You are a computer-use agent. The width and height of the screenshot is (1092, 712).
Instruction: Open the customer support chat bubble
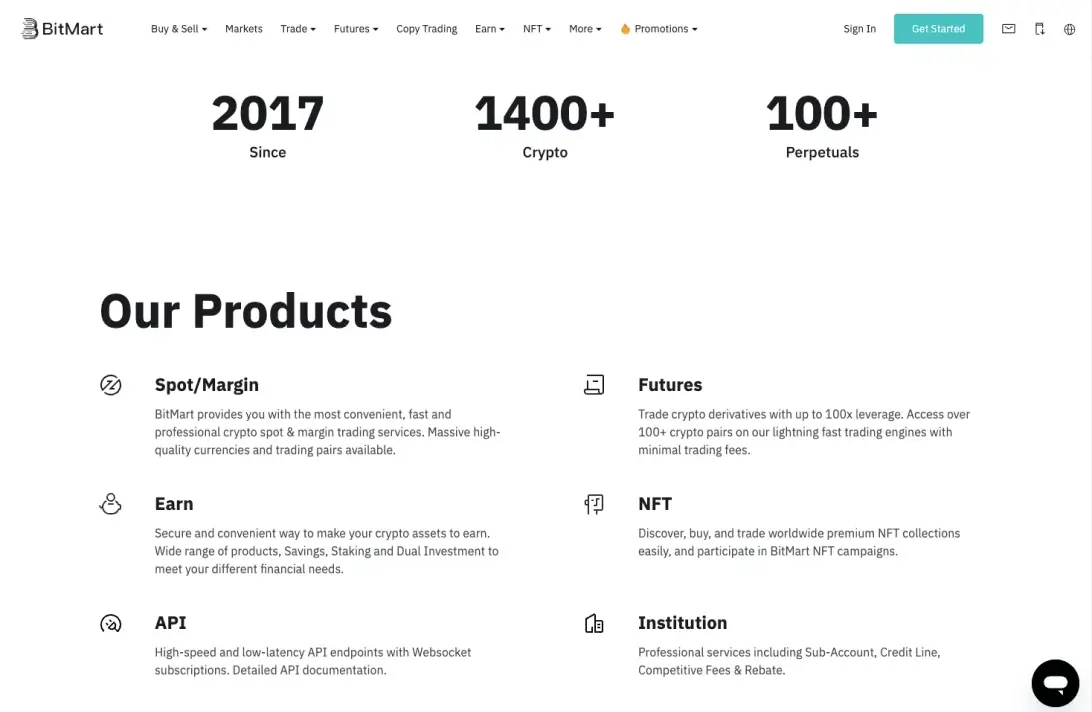click(x=1055, y=682)
